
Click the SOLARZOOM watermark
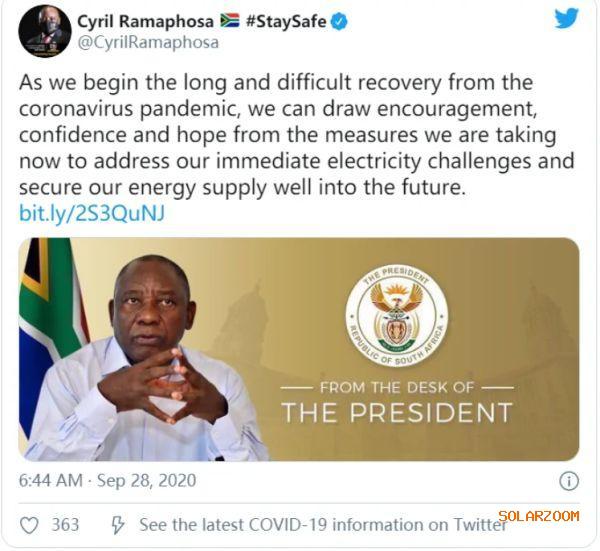[538, 516]
